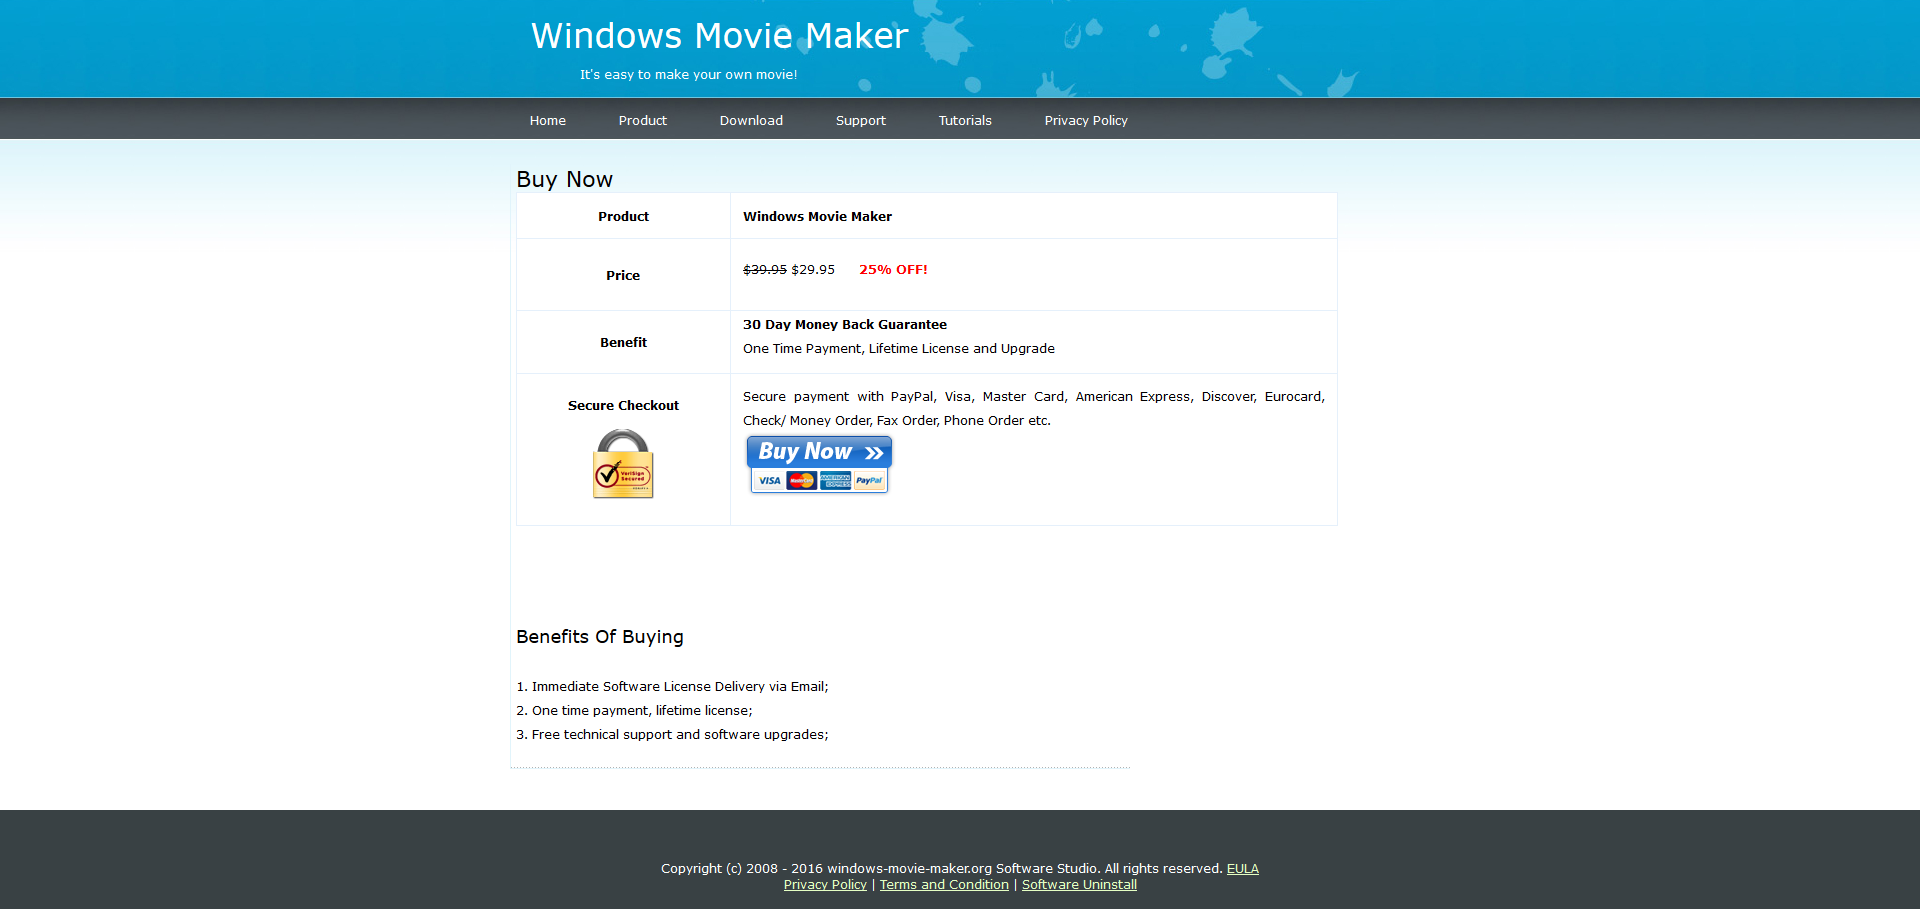The height and width of the screenshot is (909, 1920).
Task: Open the Terms and Condition link
Action: (x=943, y=884)
